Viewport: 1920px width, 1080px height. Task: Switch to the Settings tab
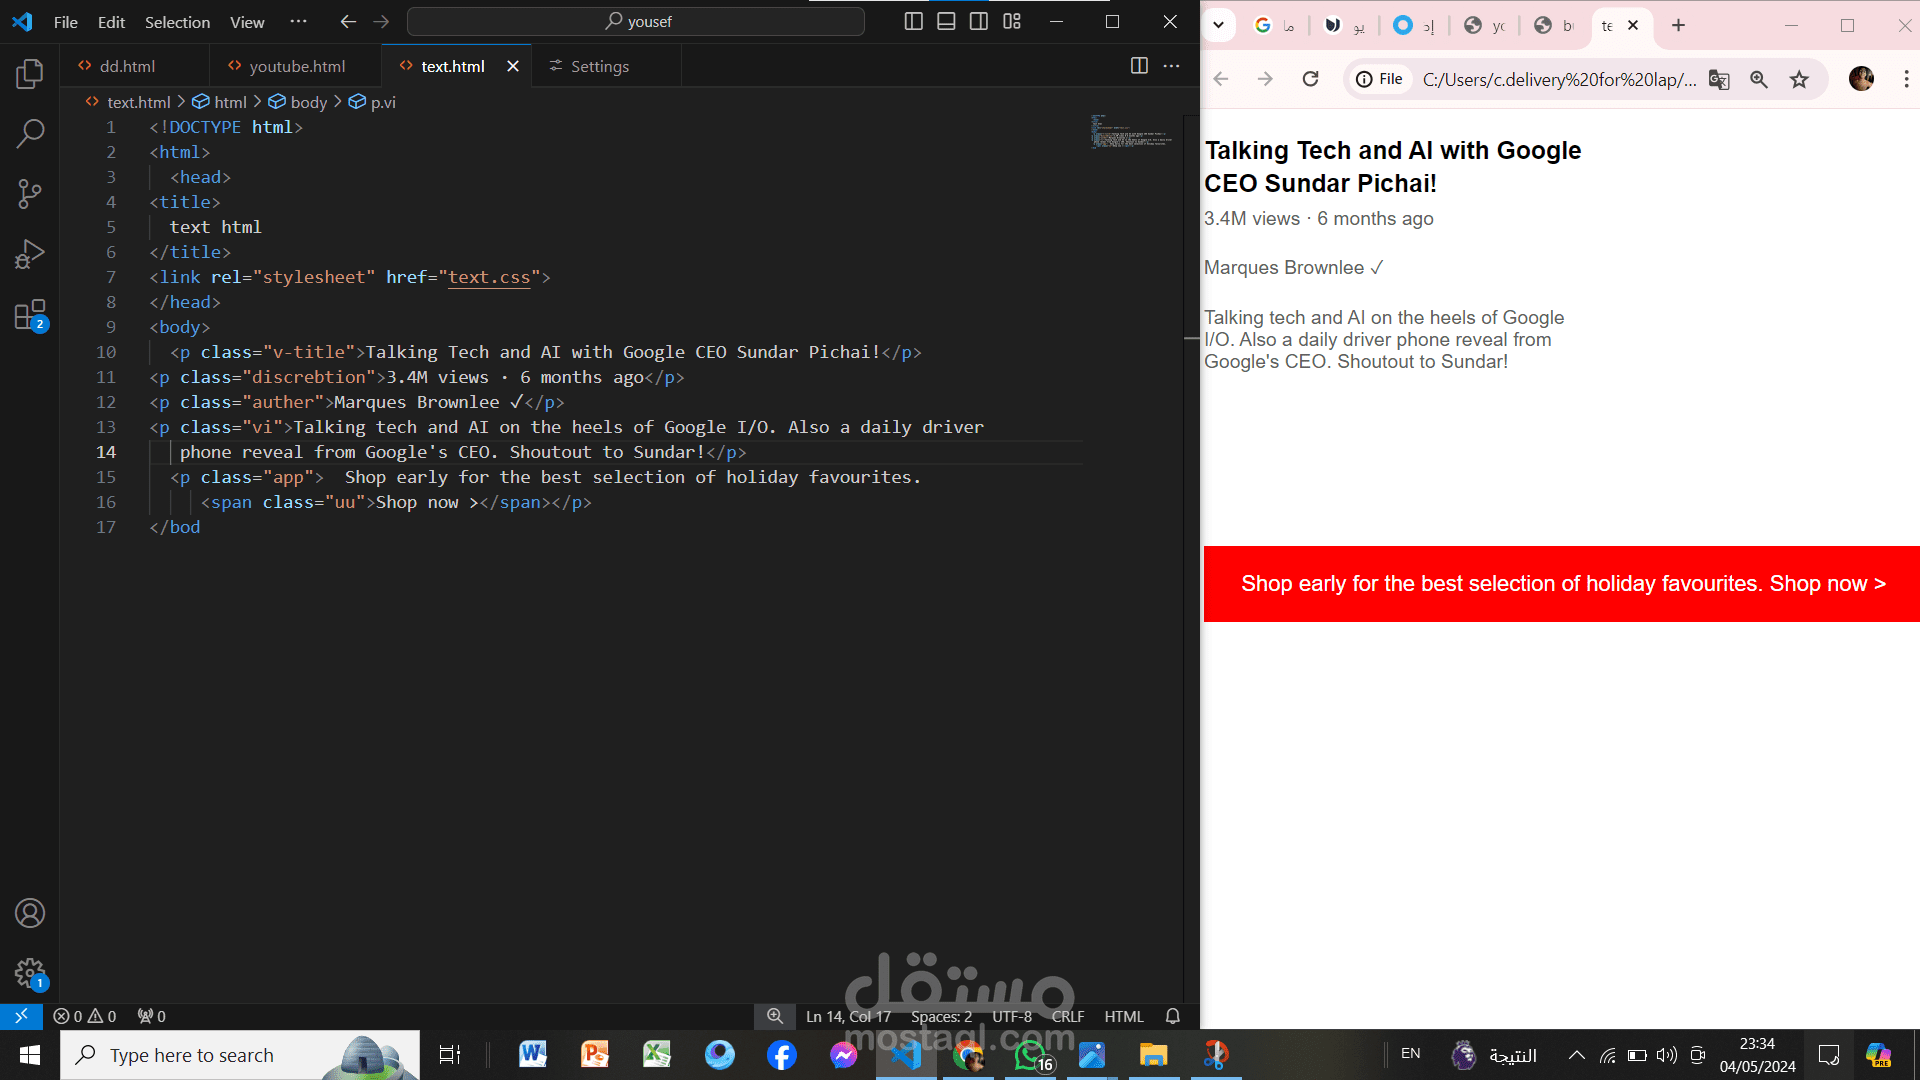tap(600, 66)
